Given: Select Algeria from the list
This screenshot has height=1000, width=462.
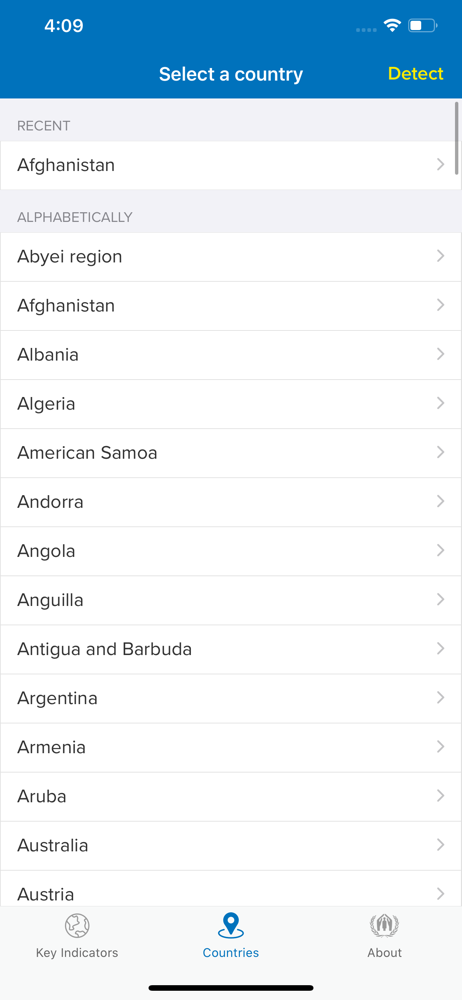Looking at the screenshot, I should (x=231, y=404).
